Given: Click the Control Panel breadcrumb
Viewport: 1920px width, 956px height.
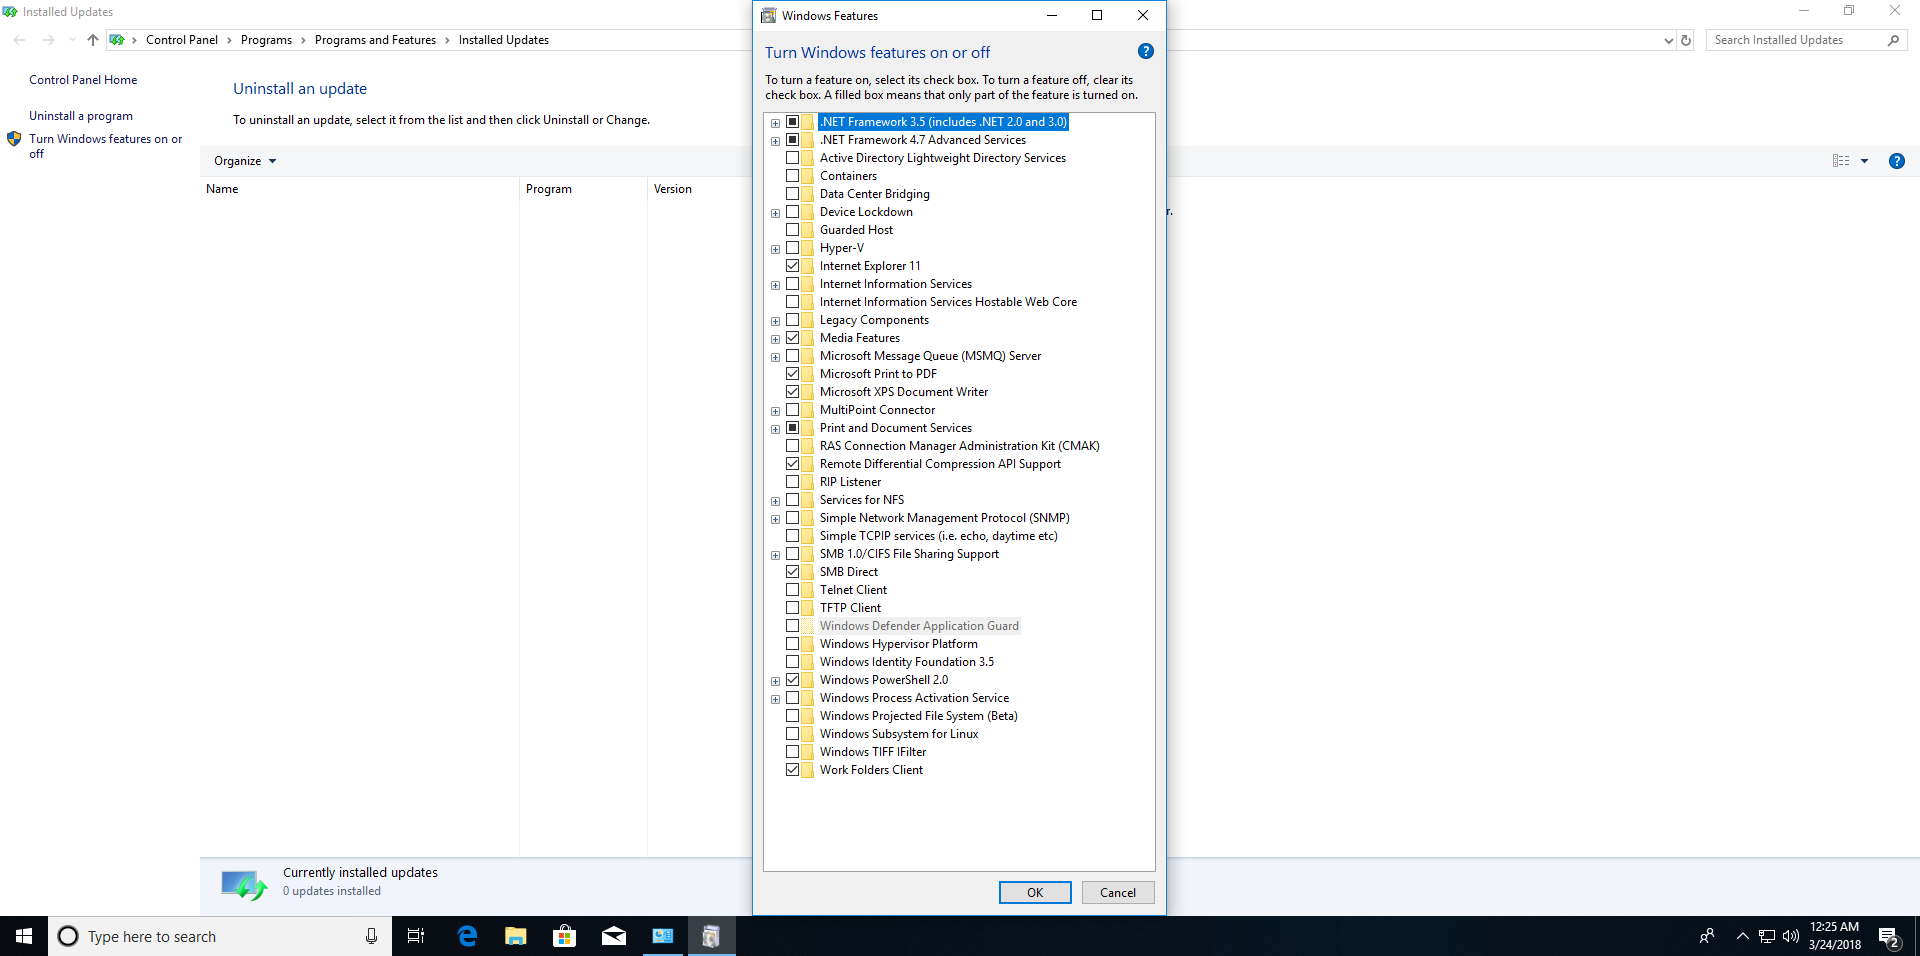Looking at the screenshot, I should [181, 40].
